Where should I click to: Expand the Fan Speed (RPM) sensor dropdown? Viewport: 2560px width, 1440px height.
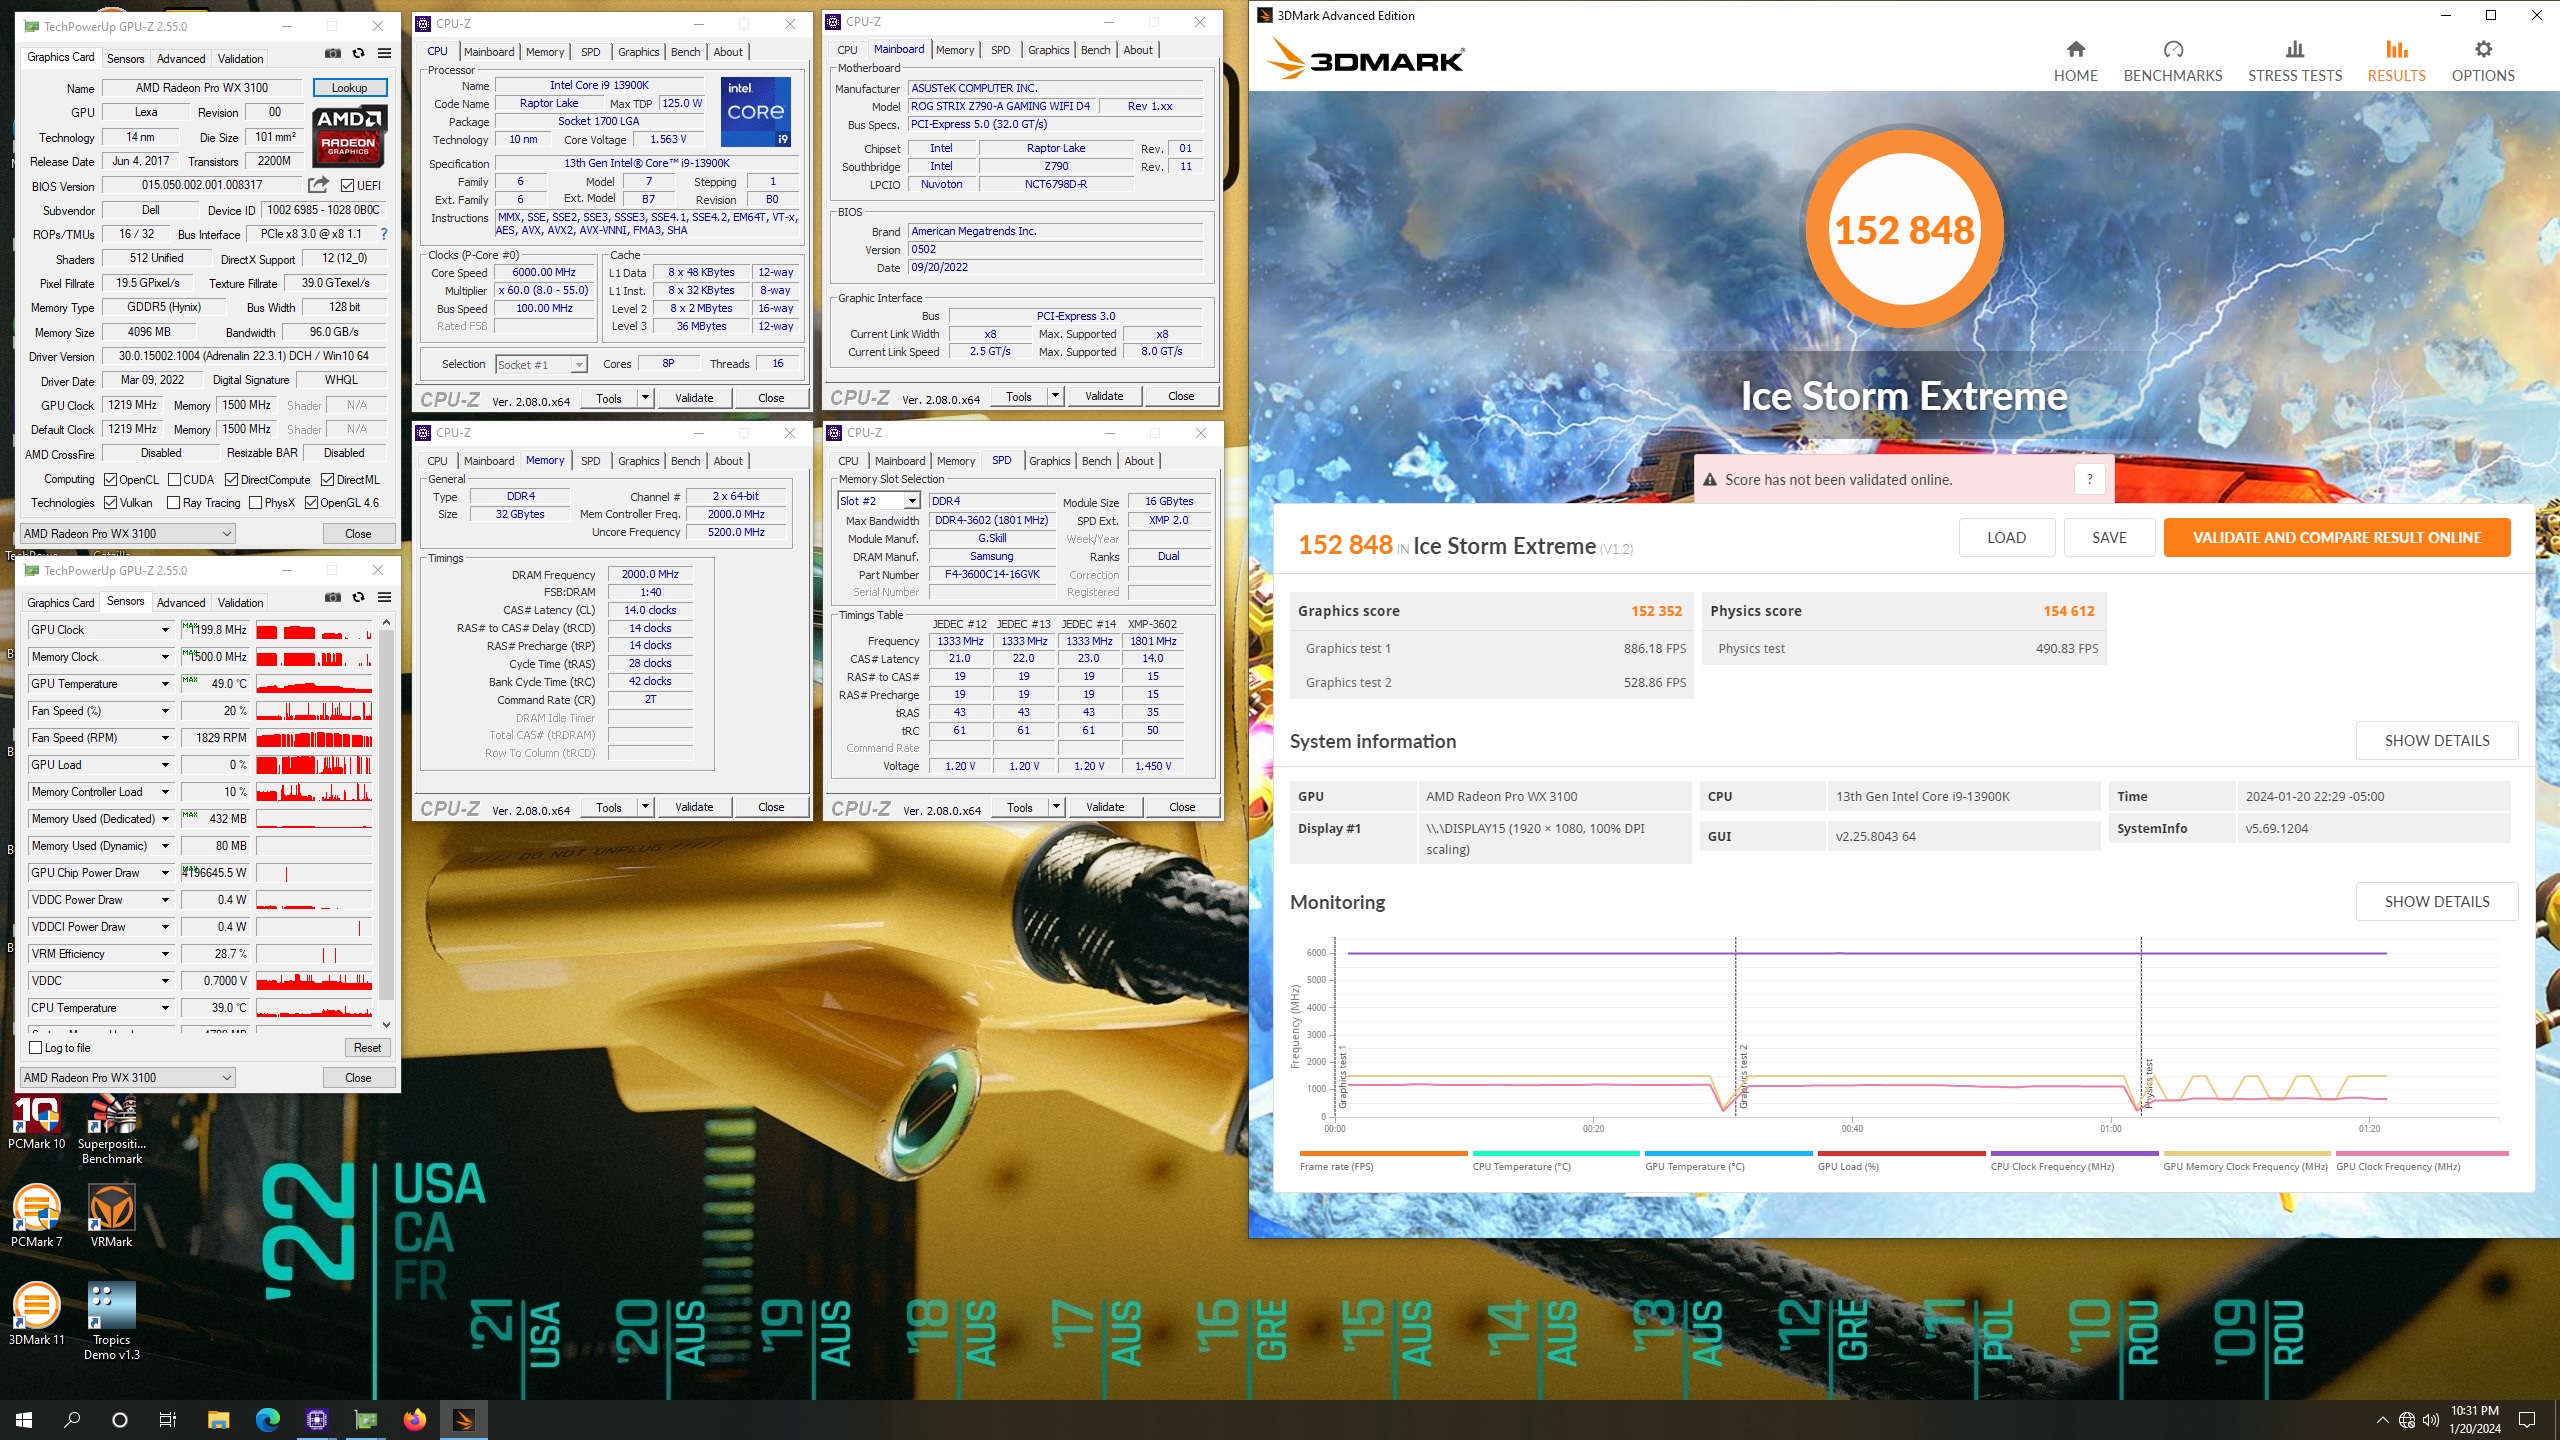(x=165, y=737)
